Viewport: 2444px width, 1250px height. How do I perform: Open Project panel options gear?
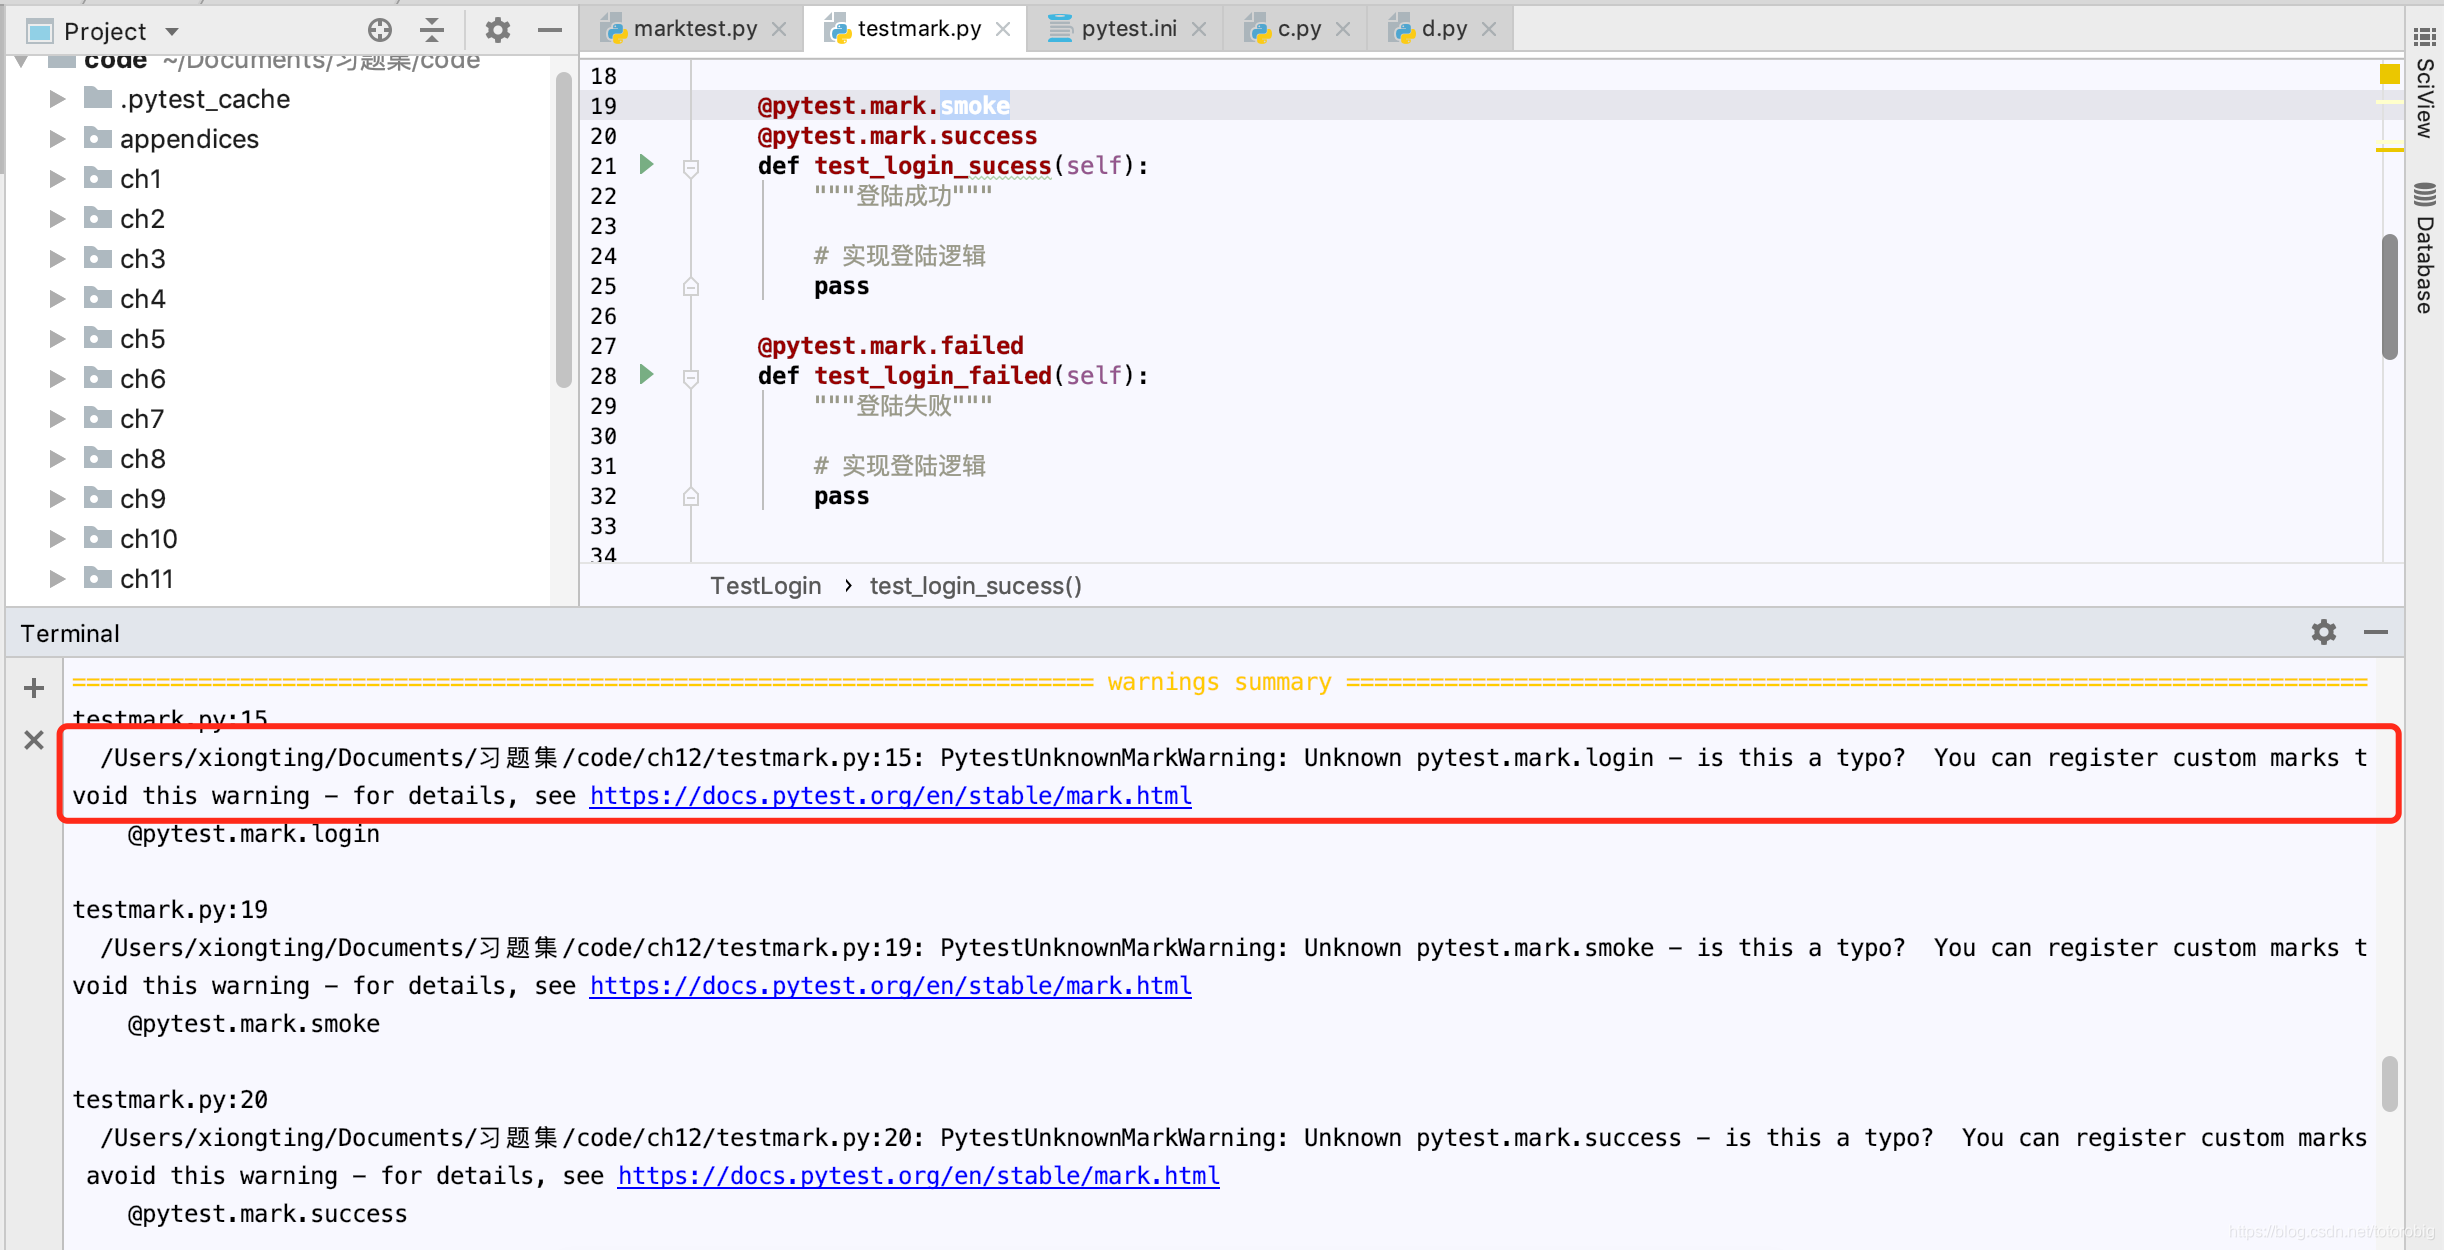[x=497, y=29]
